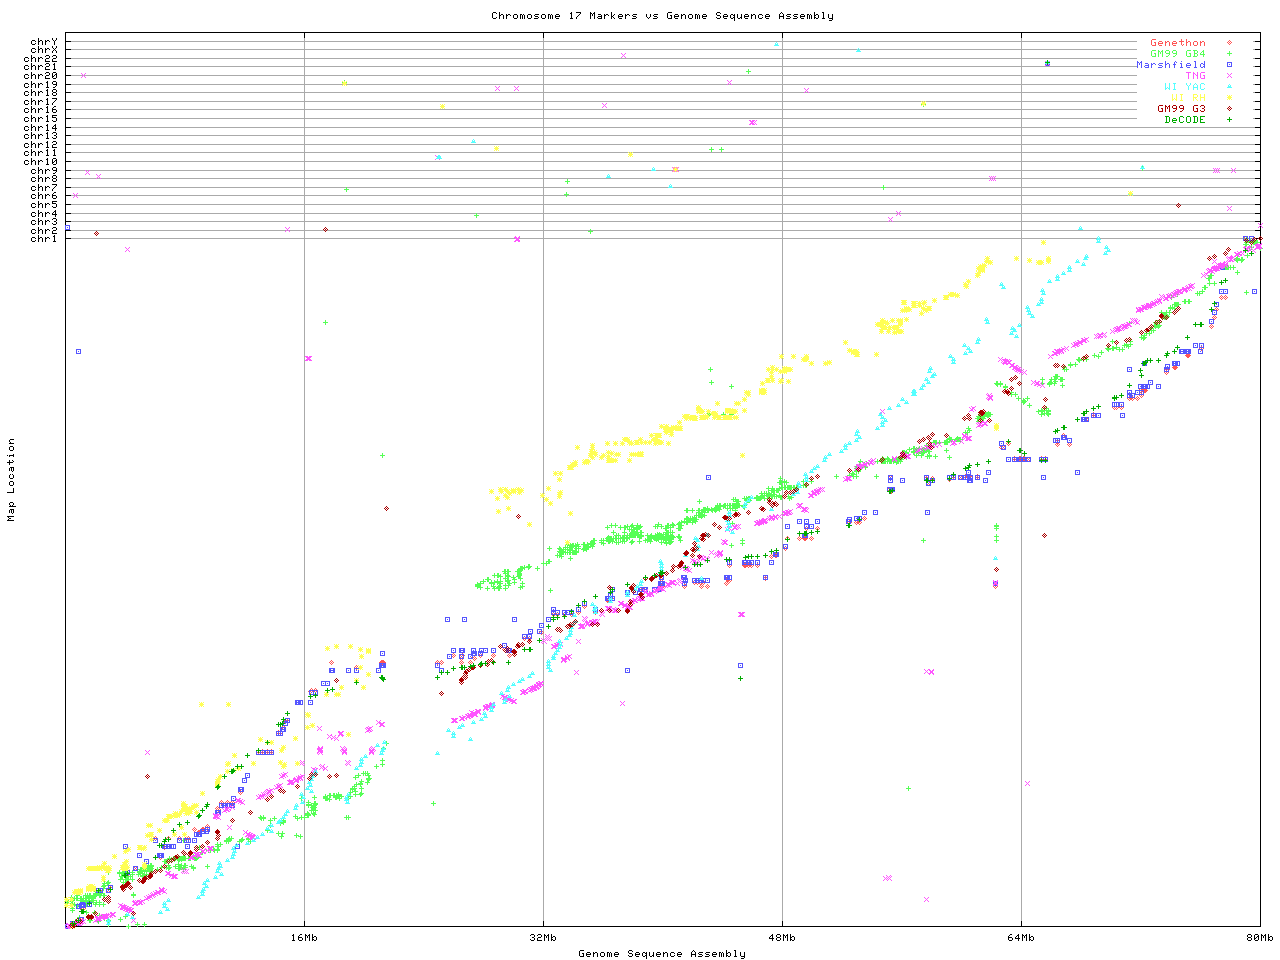This screenshot has height=960, width=1280.
Task: Click the 32Mb x-axis tick label
Action: (x=543, y=938)
